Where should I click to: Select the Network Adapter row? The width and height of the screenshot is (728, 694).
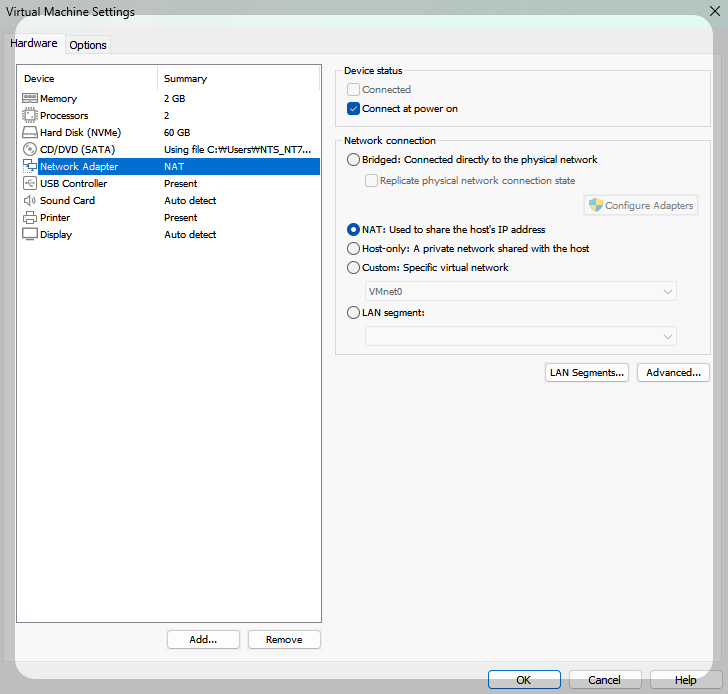[170, 166]
